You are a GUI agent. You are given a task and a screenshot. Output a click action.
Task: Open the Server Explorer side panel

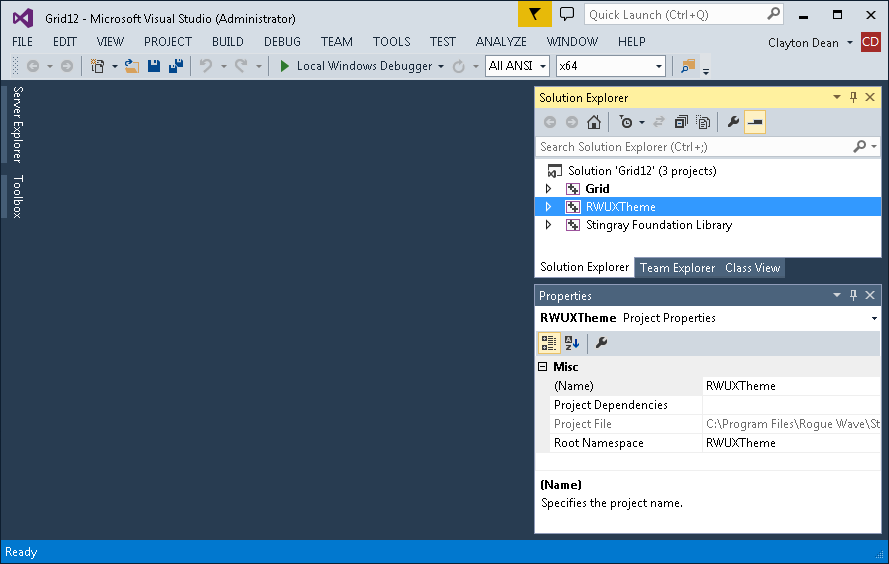[x=17, y=124]
